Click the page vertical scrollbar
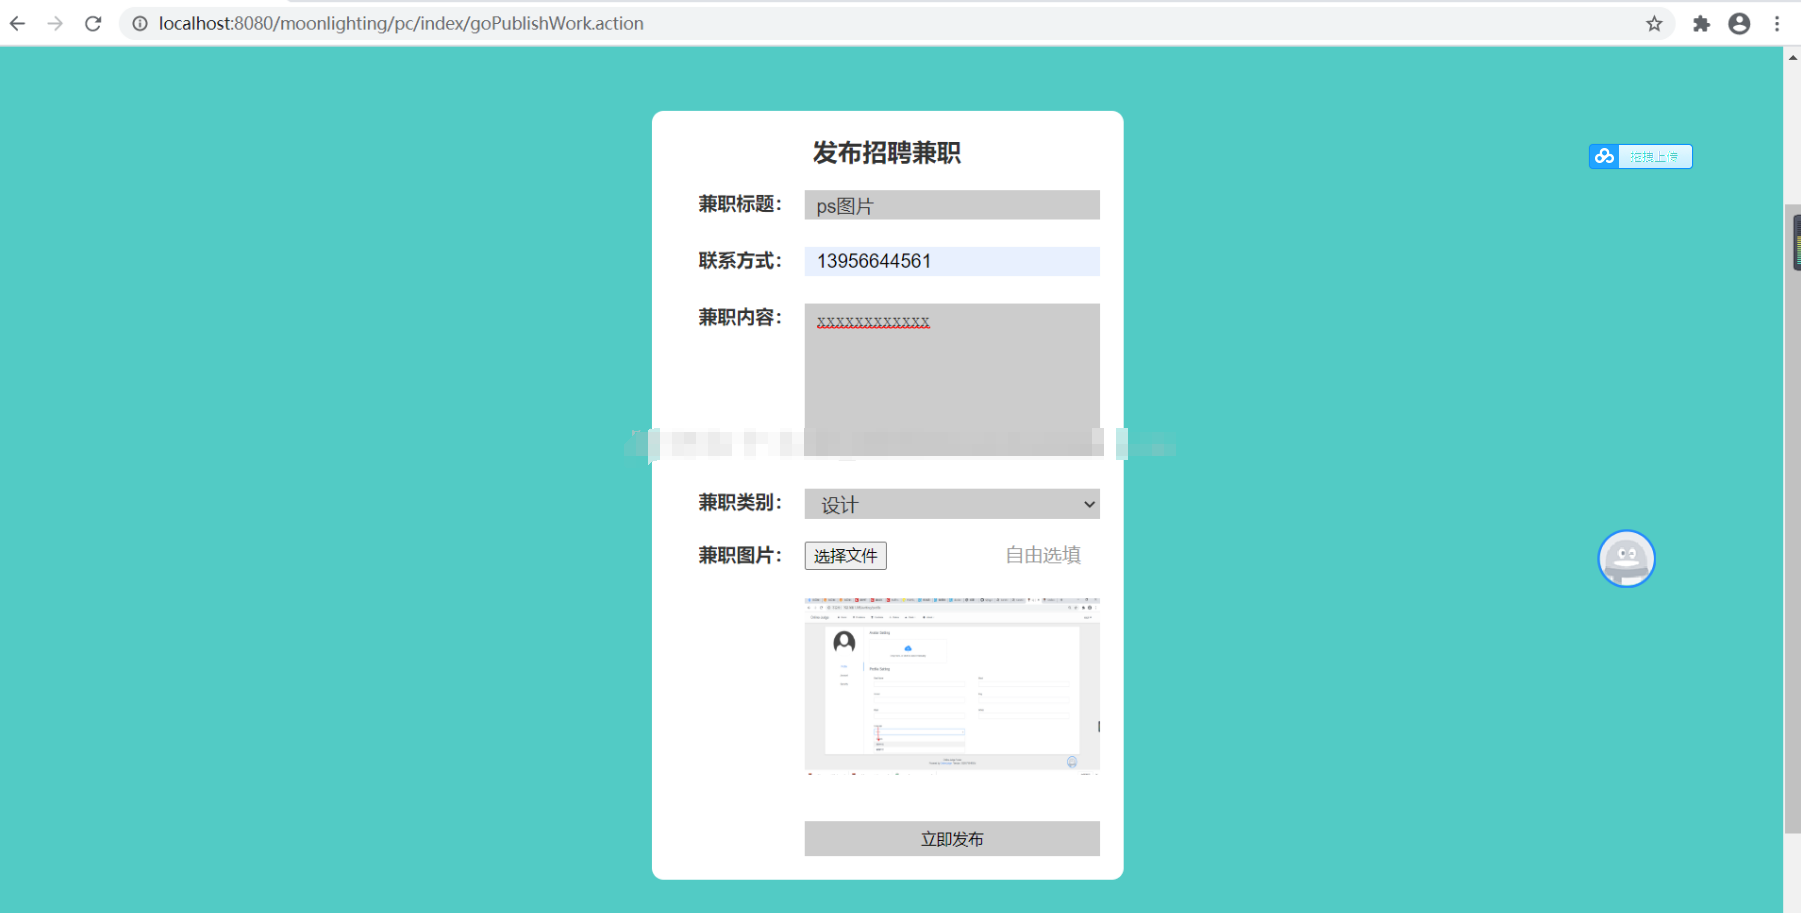The height and width of the screenshot is (913, 1801). (1792, 519)
